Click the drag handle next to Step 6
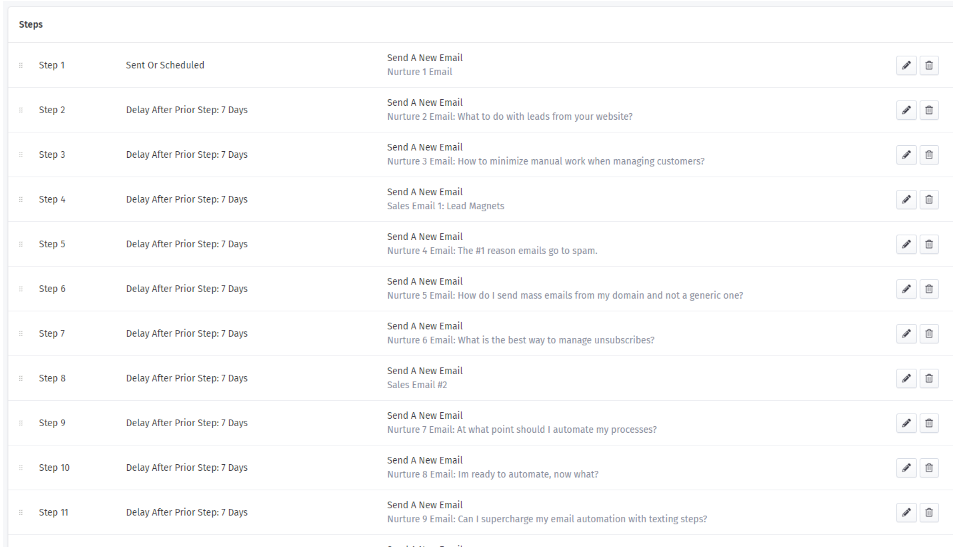Image resolution: width=956 pixels, height=547 pixels. pos(21,288)
